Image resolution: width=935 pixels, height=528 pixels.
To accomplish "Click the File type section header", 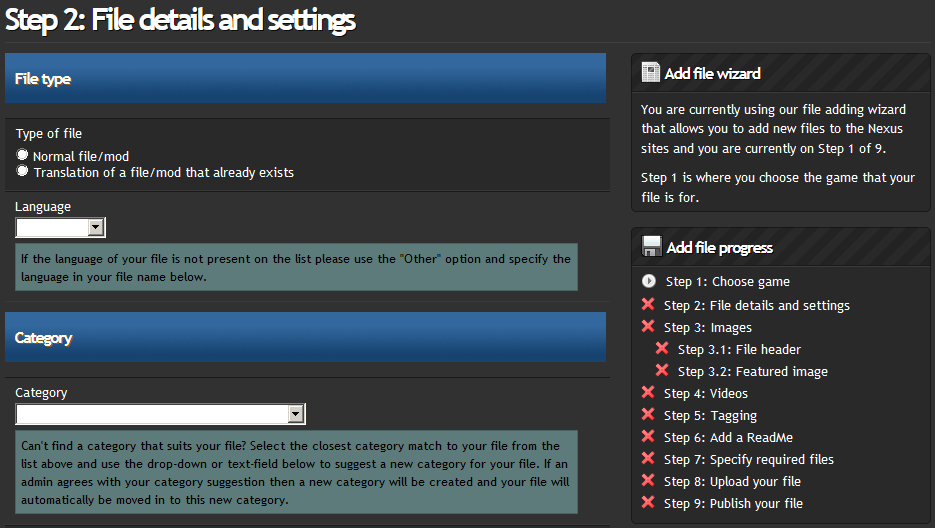I will pos(305,78).
